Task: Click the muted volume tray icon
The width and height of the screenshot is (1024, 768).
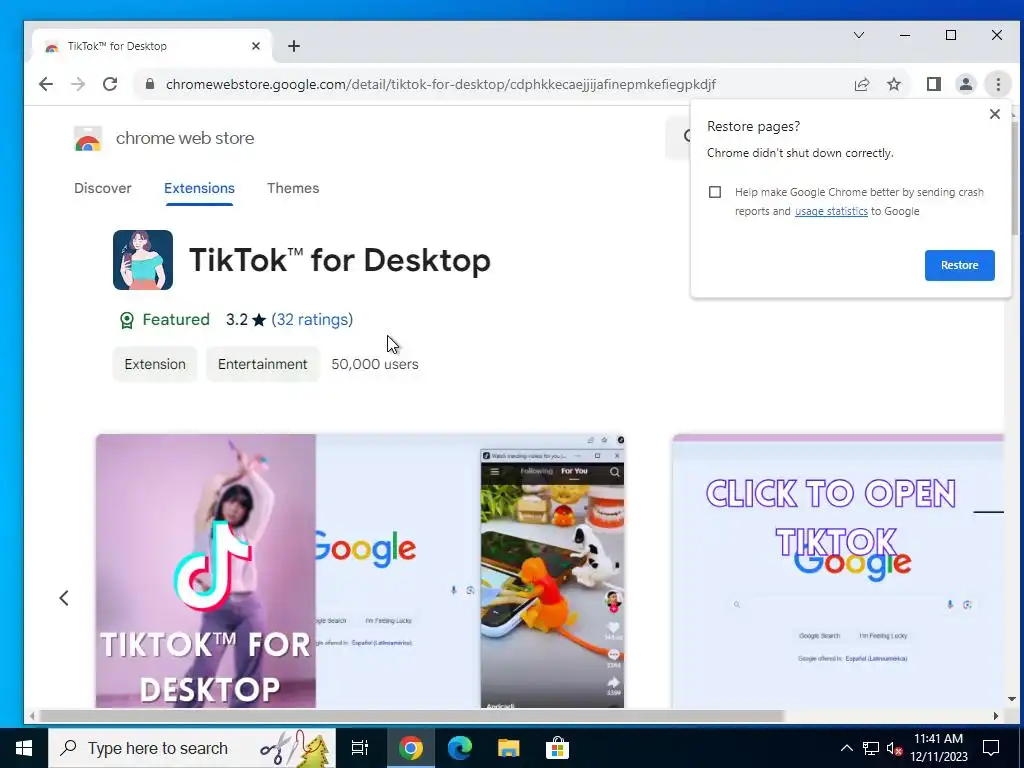Action: pos(894,748)
